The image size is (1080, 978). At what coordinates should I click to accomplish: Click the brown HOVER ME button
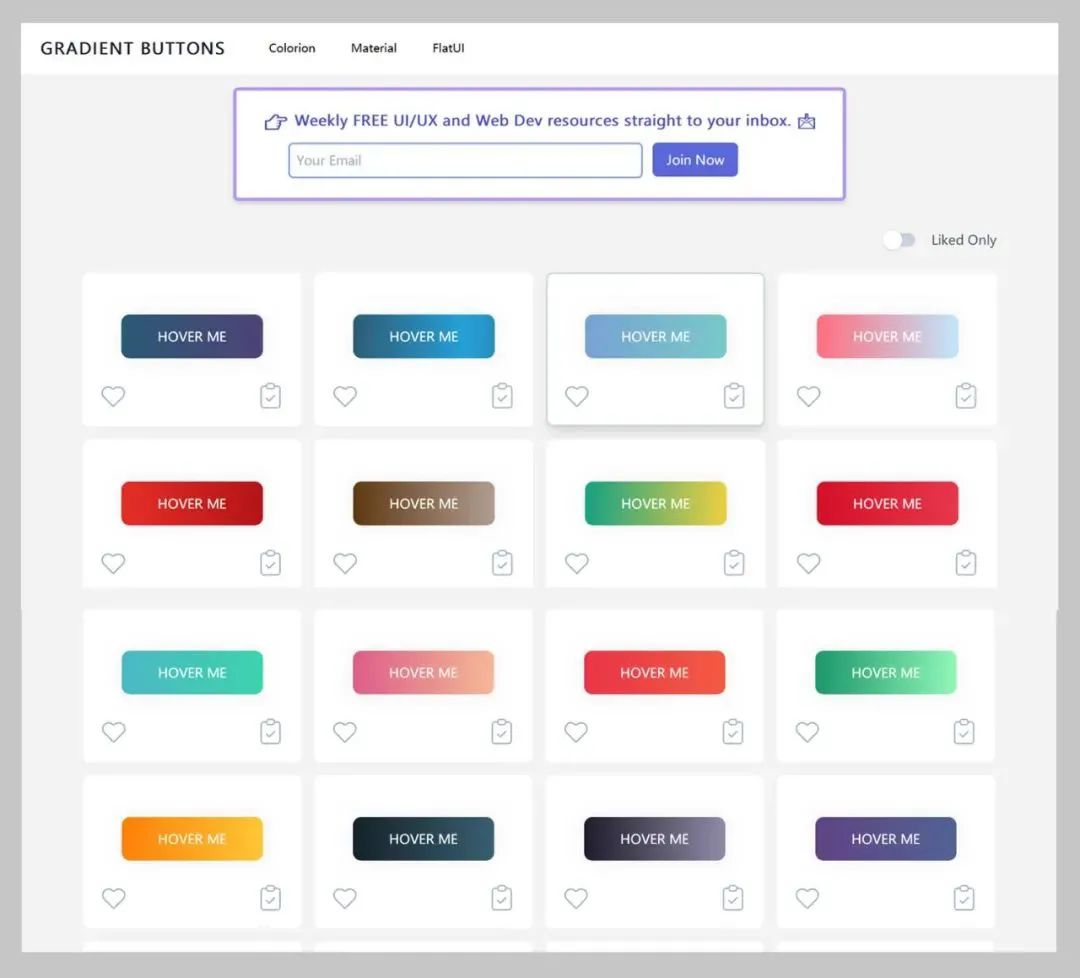click(424, 503)
